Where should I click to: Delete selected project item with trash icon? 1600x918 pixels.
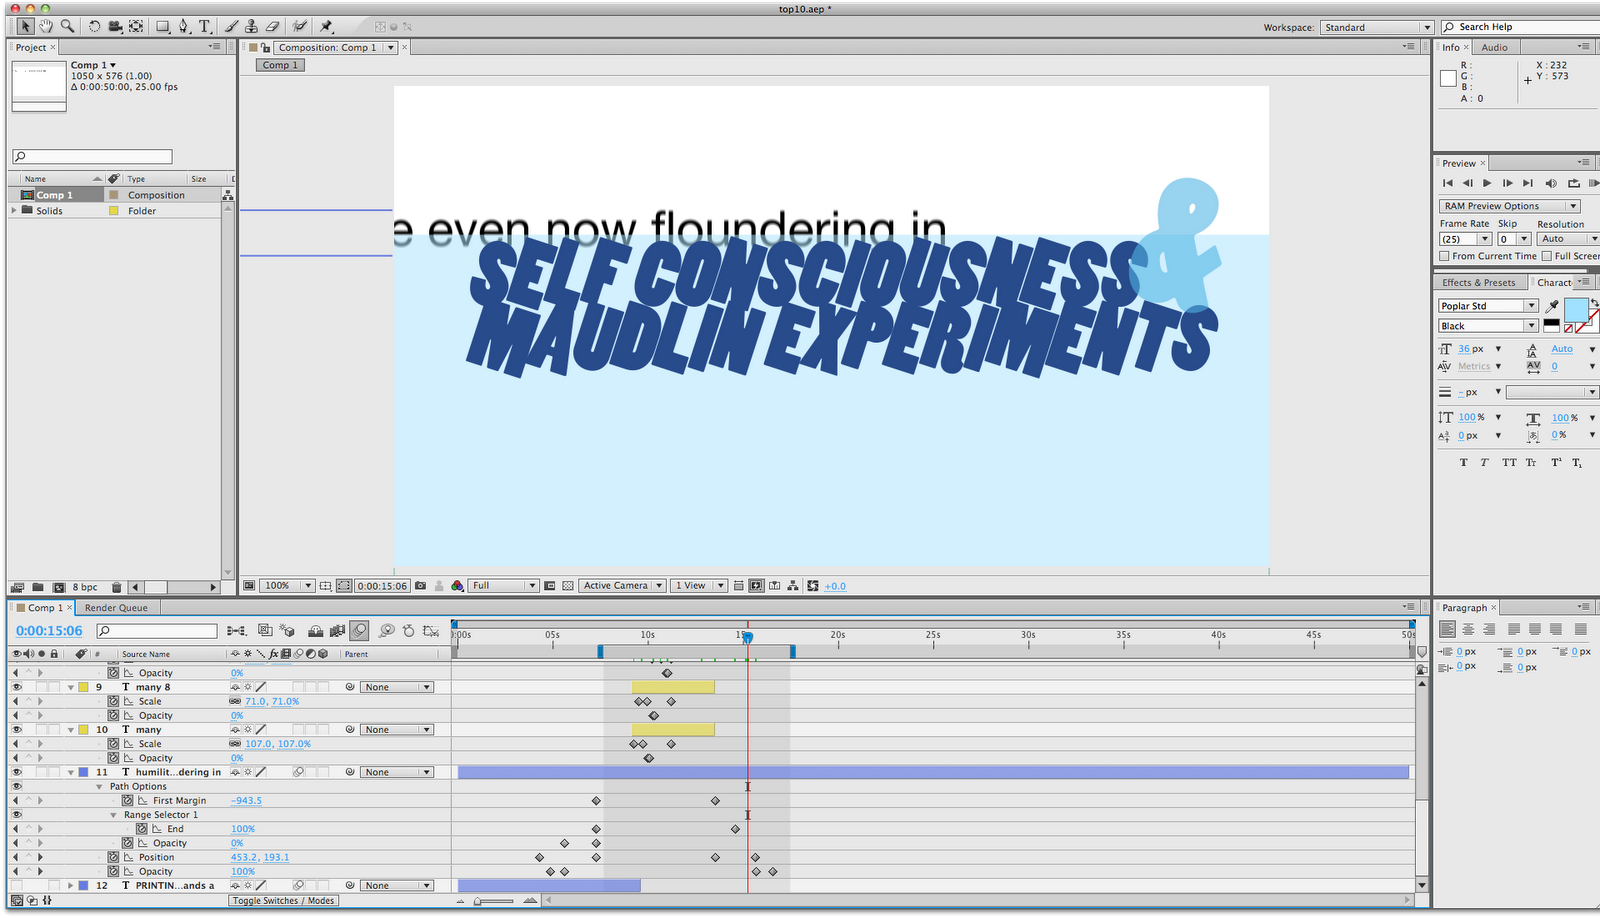click(x=116, y=587)
